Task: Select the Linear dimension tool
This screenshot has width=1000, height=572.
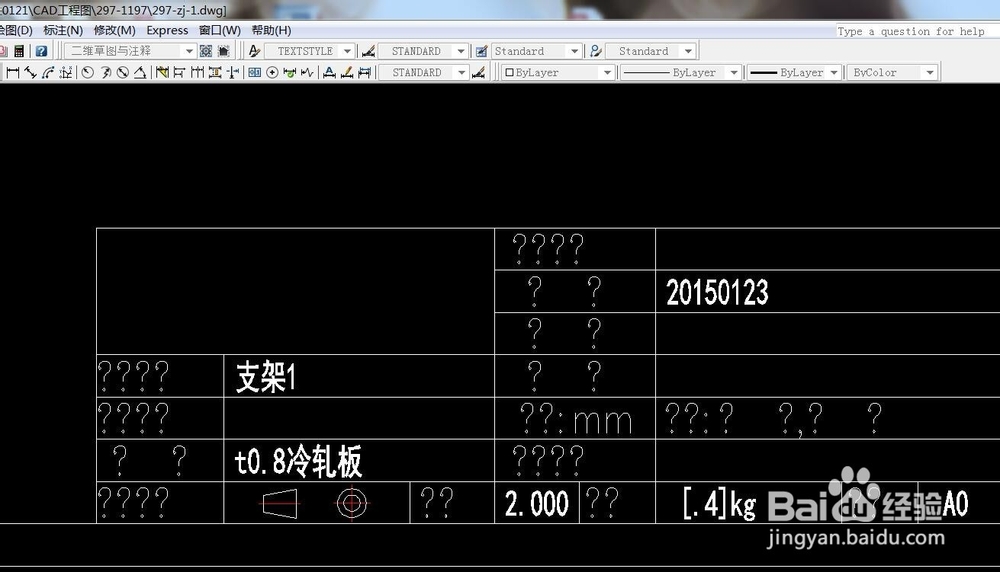Action: [13, 73]
